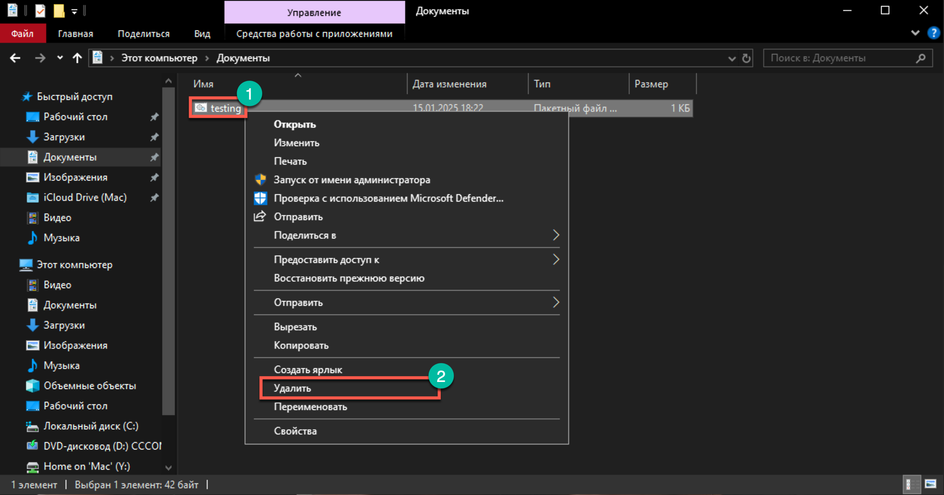Expand address bar history dropdown
This screenshot has height=495, width=944.
[x=732, y=58]
